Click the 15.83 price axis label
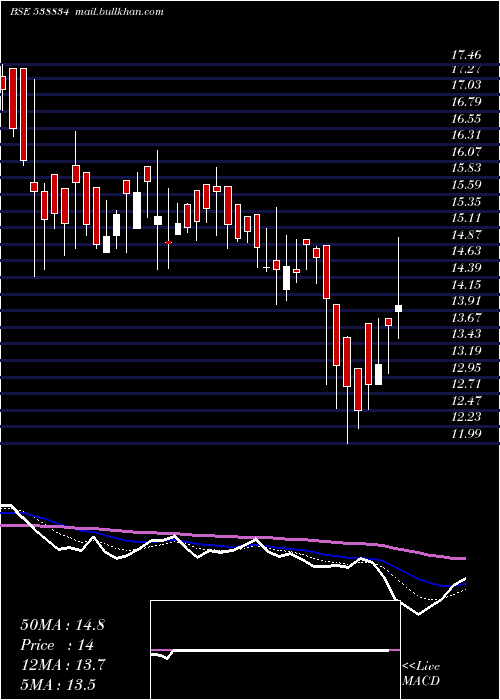The width and height of the screenshot is (500, 700). click(466, 168)
